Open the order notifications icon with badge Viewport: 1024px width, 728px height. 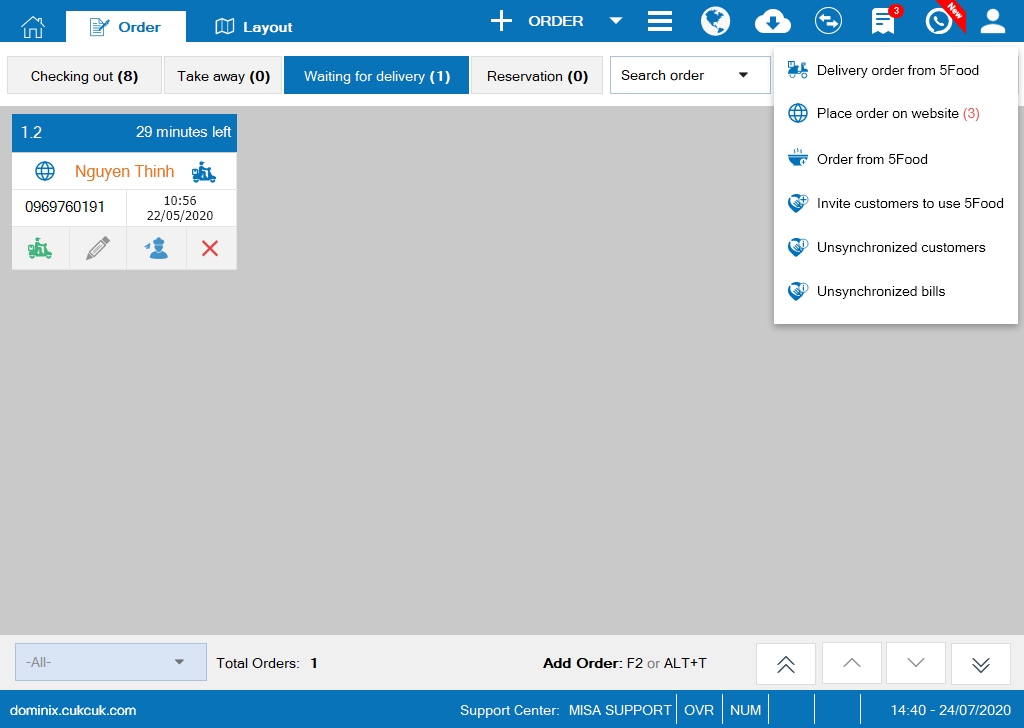coord(883,21)
